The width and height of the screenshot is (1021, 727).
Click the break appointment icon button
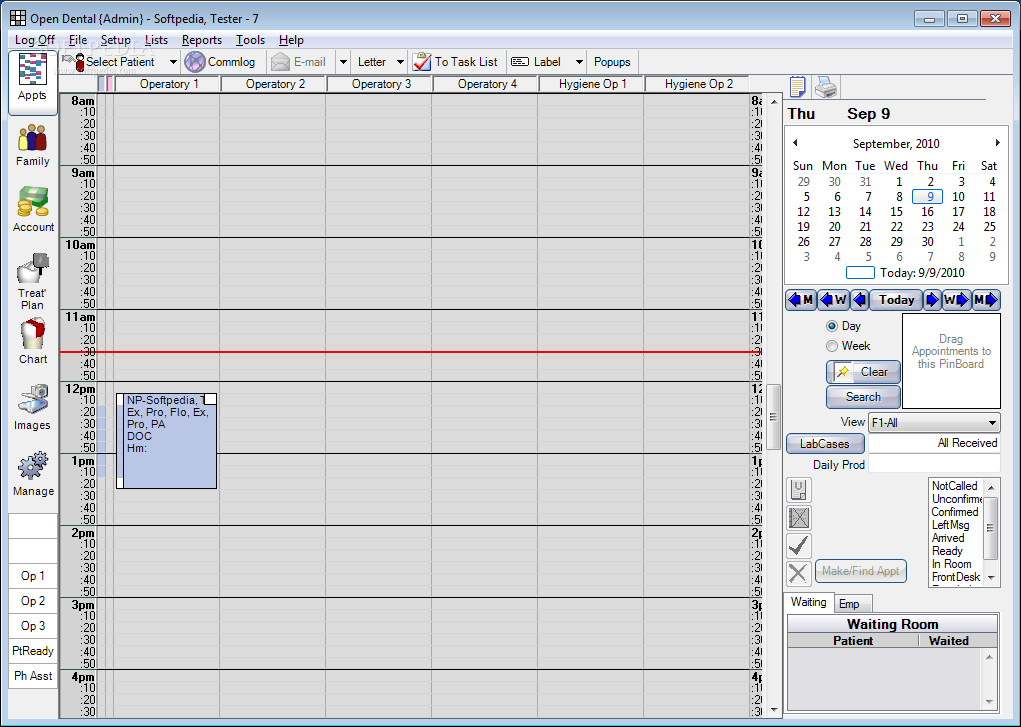pos(799,518)
